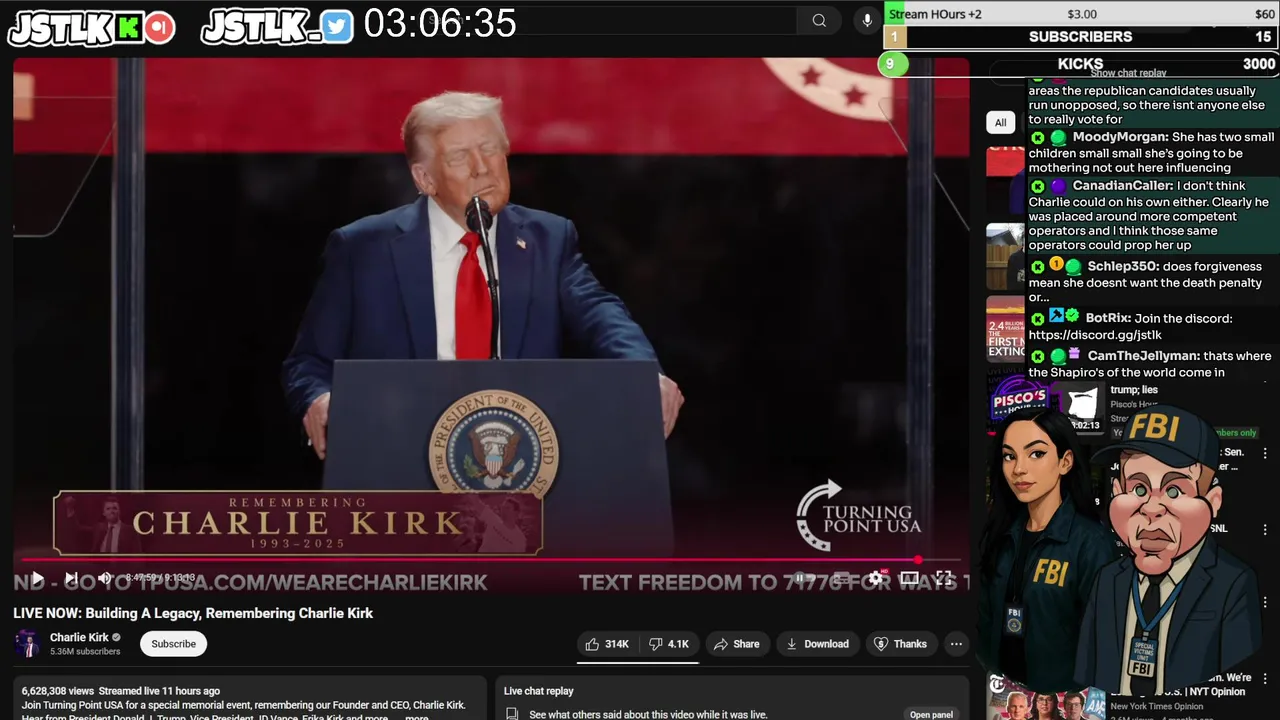The height and width of the screenshot is (720, 1280).
Task: Click MoodyMorgan username in chat
Action: pos(1120,137)
